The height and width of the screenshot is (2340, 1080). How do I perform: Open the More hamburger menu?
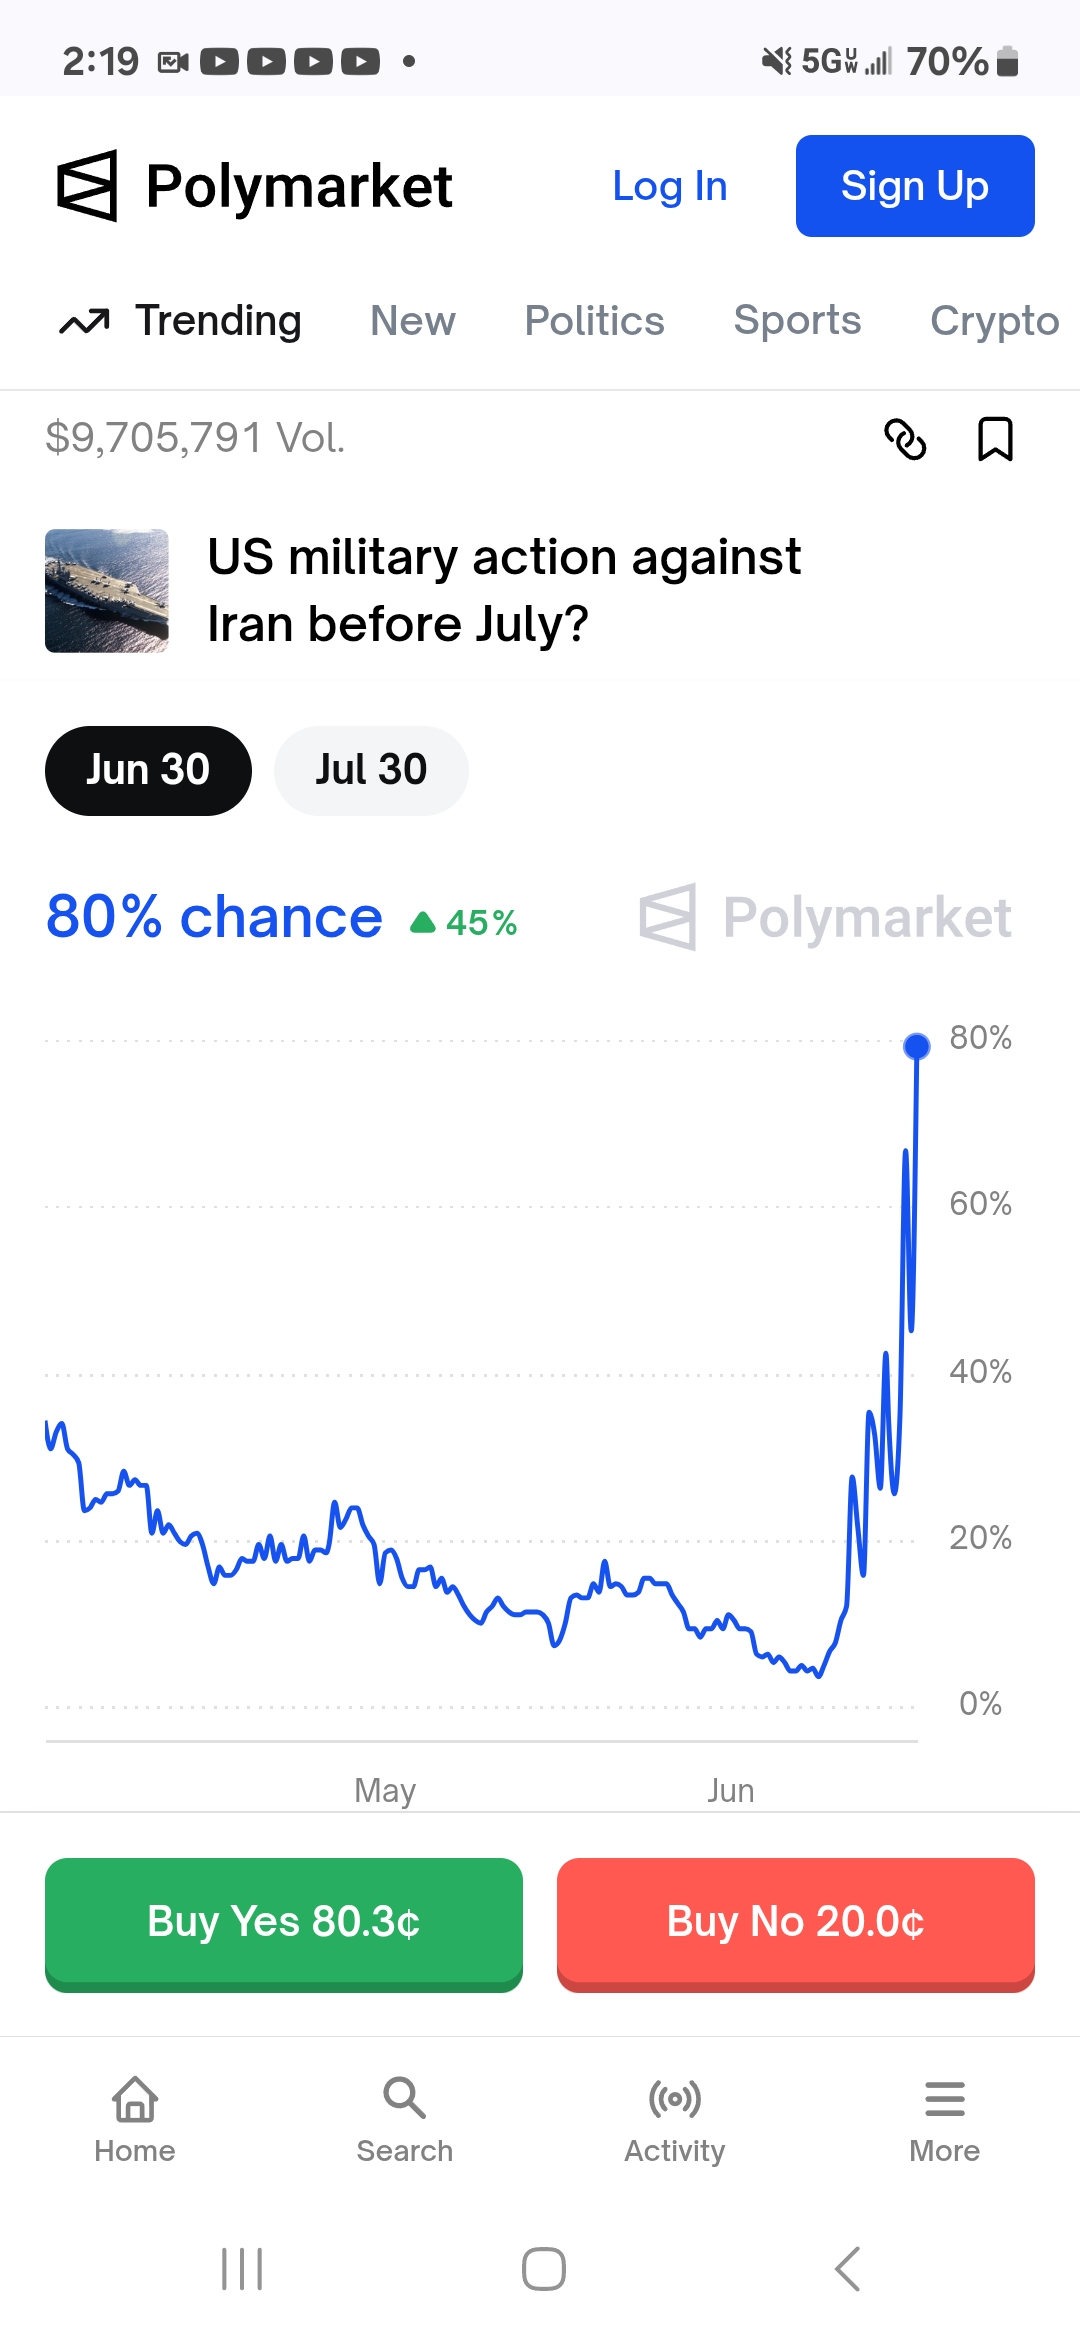pos(945,2099)
